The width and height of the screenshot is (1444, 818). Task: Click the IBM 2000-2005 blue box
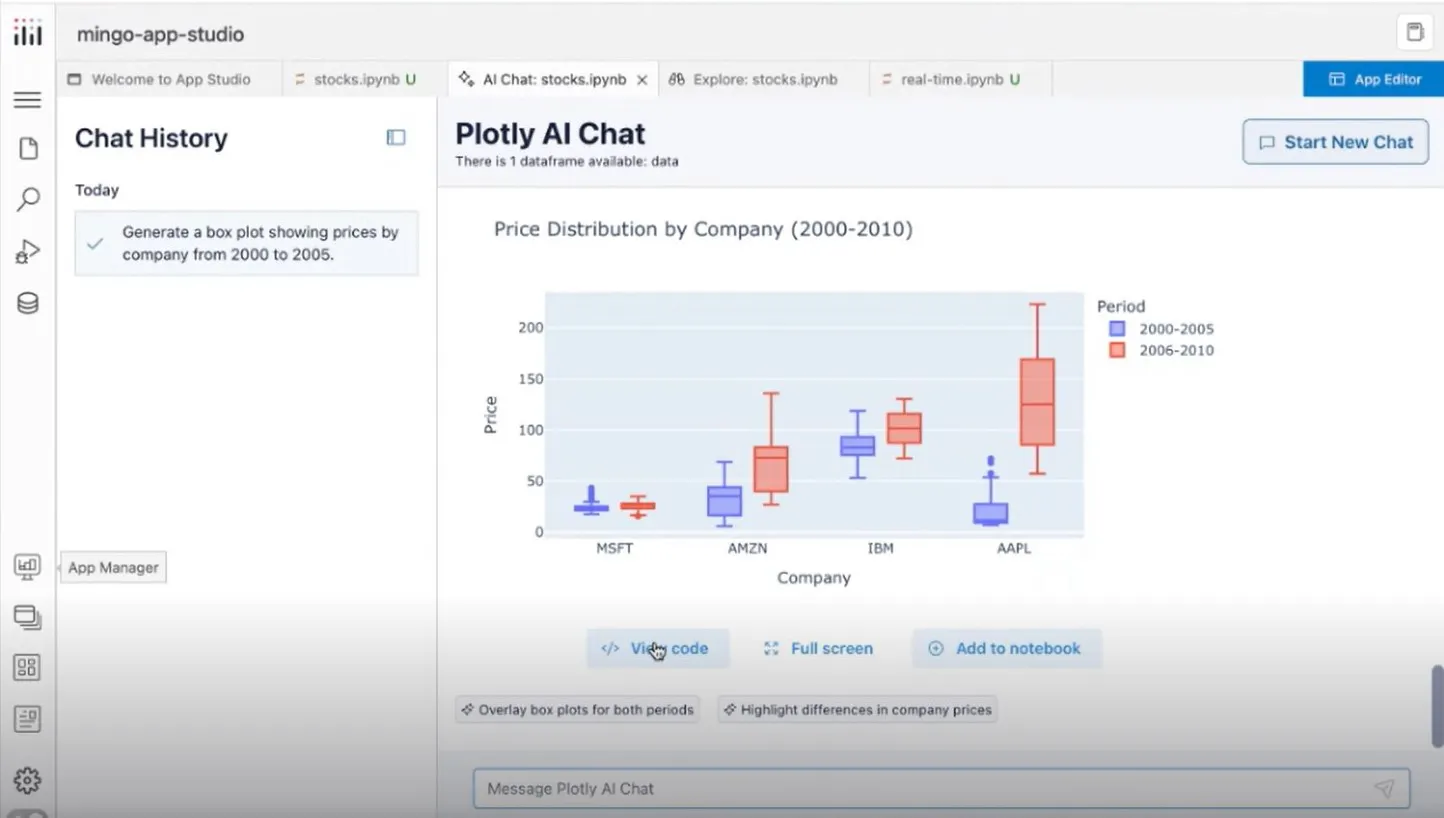click(857, 446)
